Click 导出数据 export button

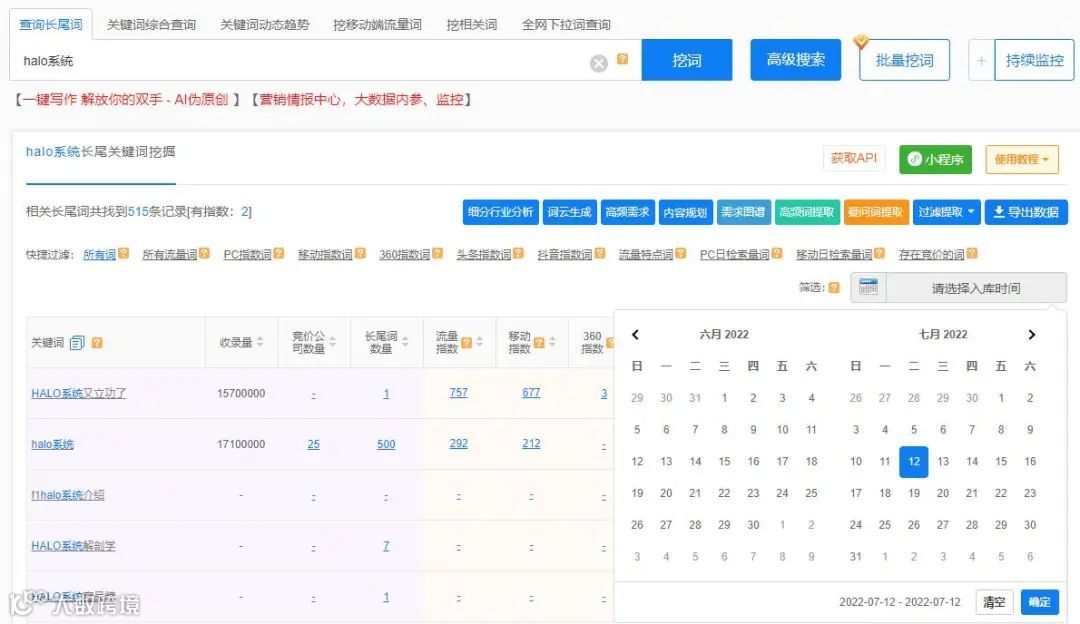[1026, 212]
